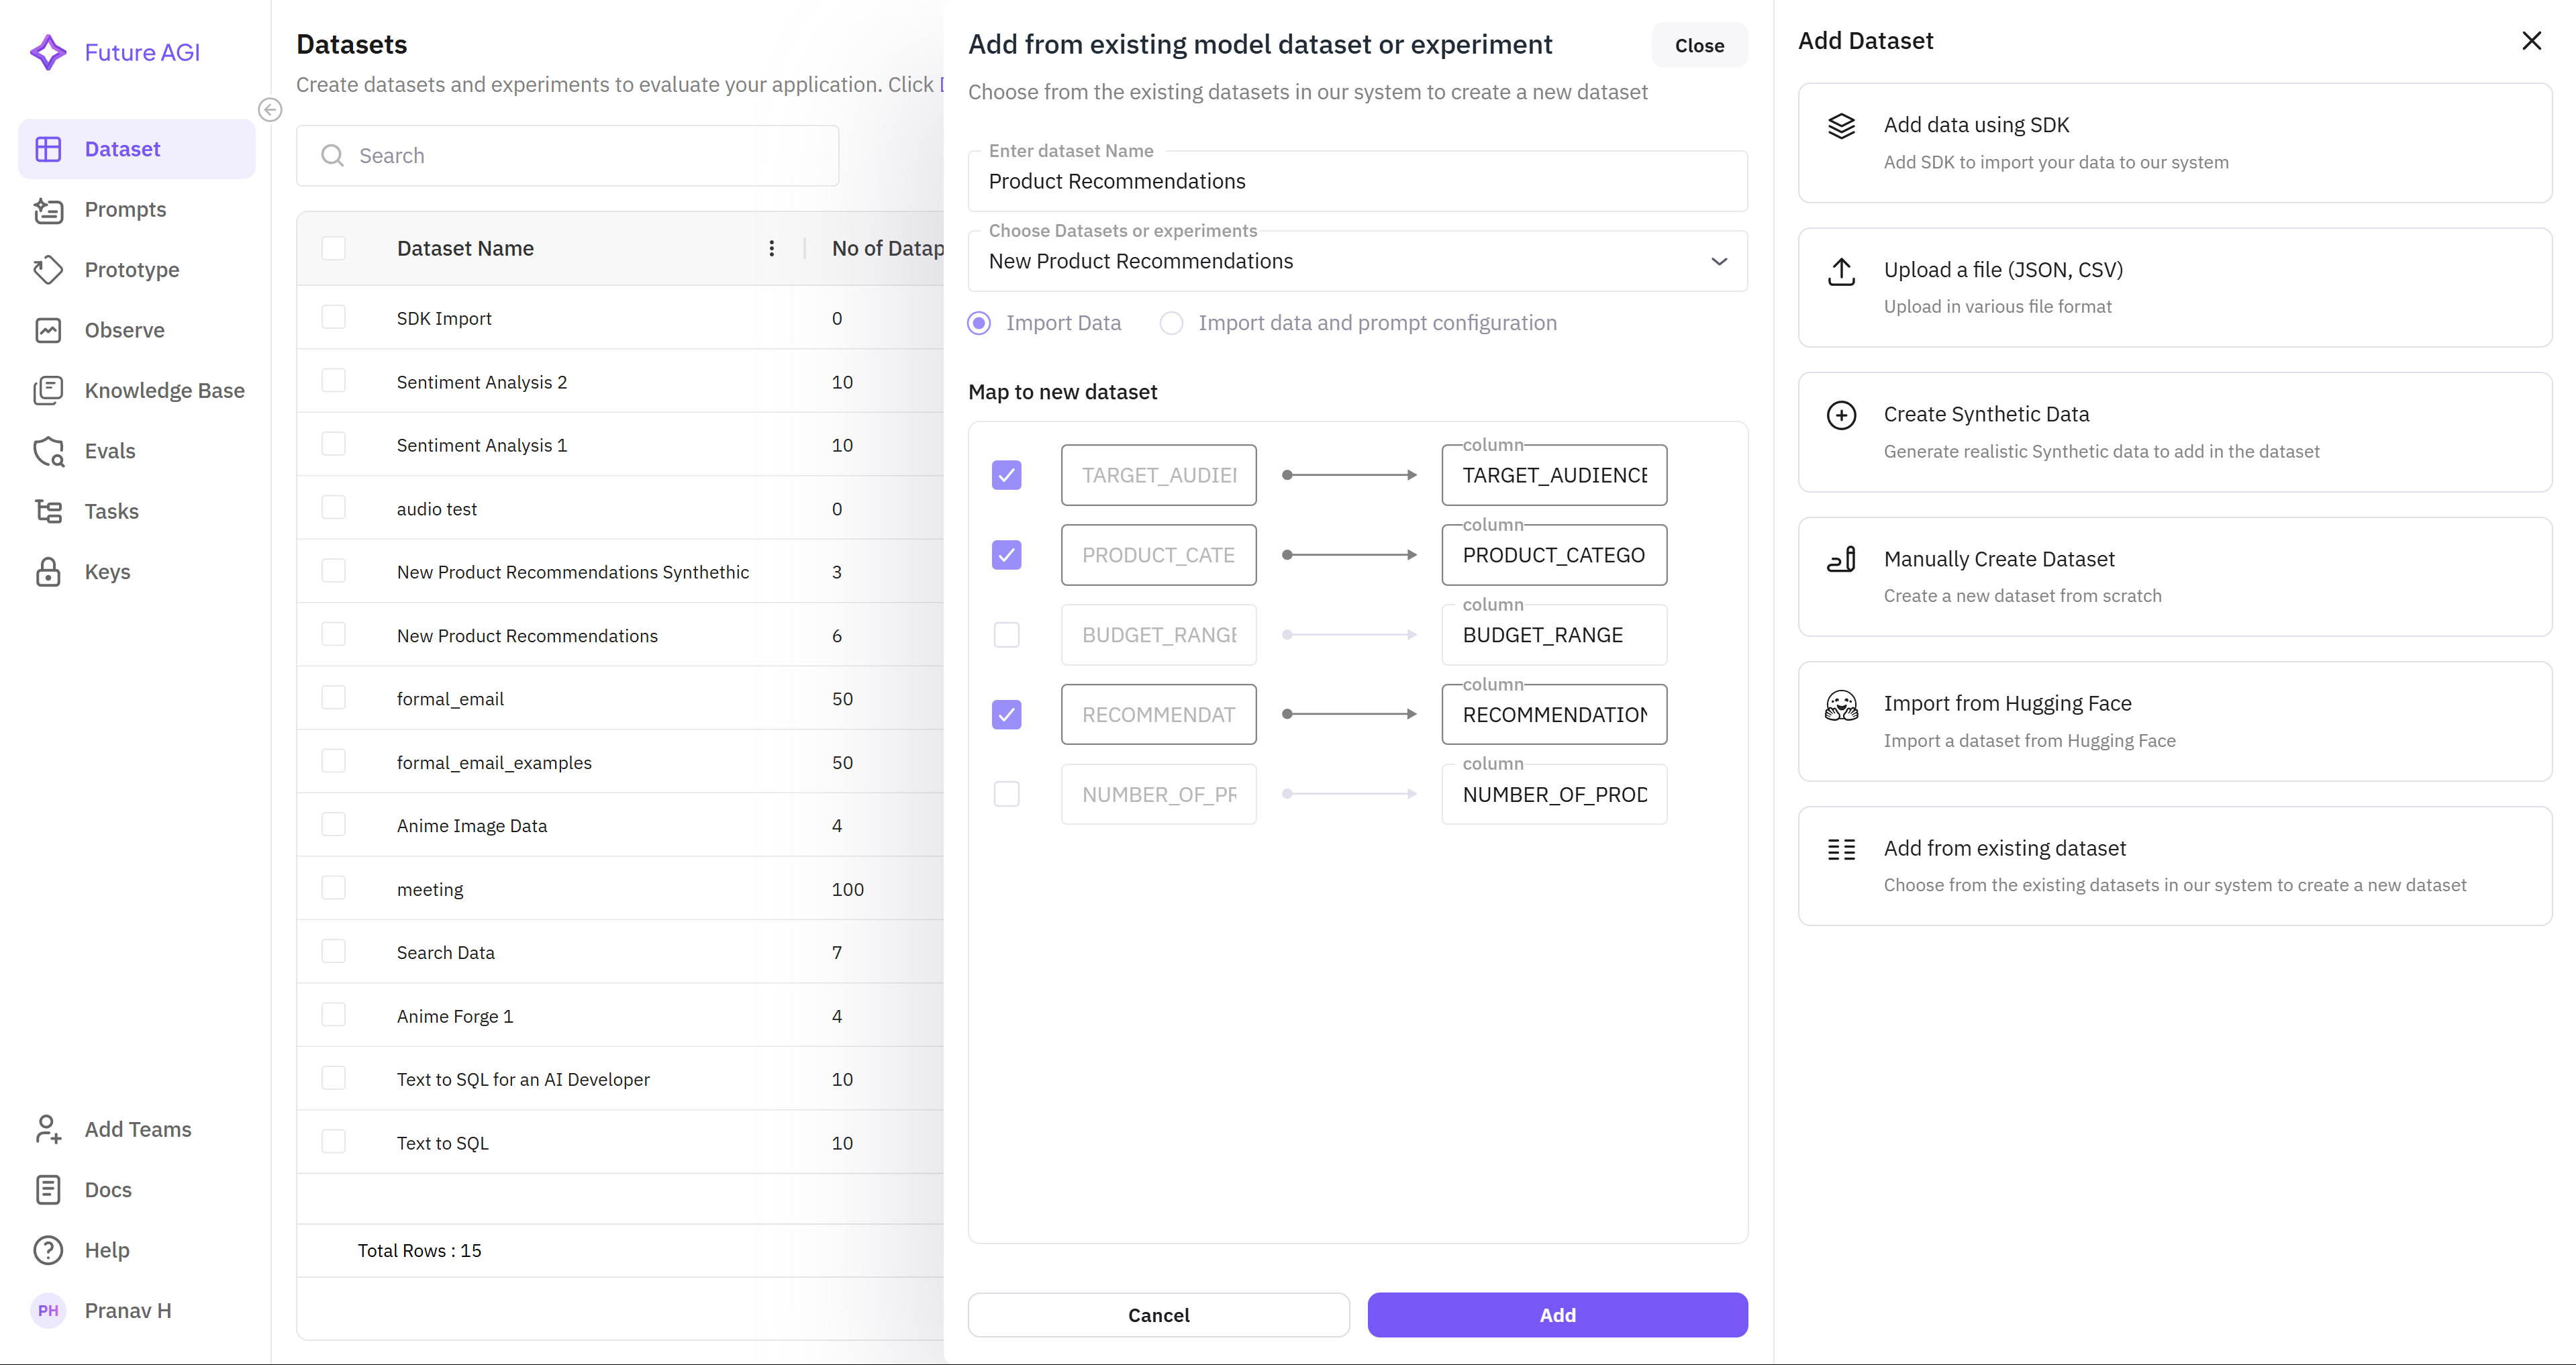
Task: Click Upload a file arrow icon
Action: (1841, 271)
